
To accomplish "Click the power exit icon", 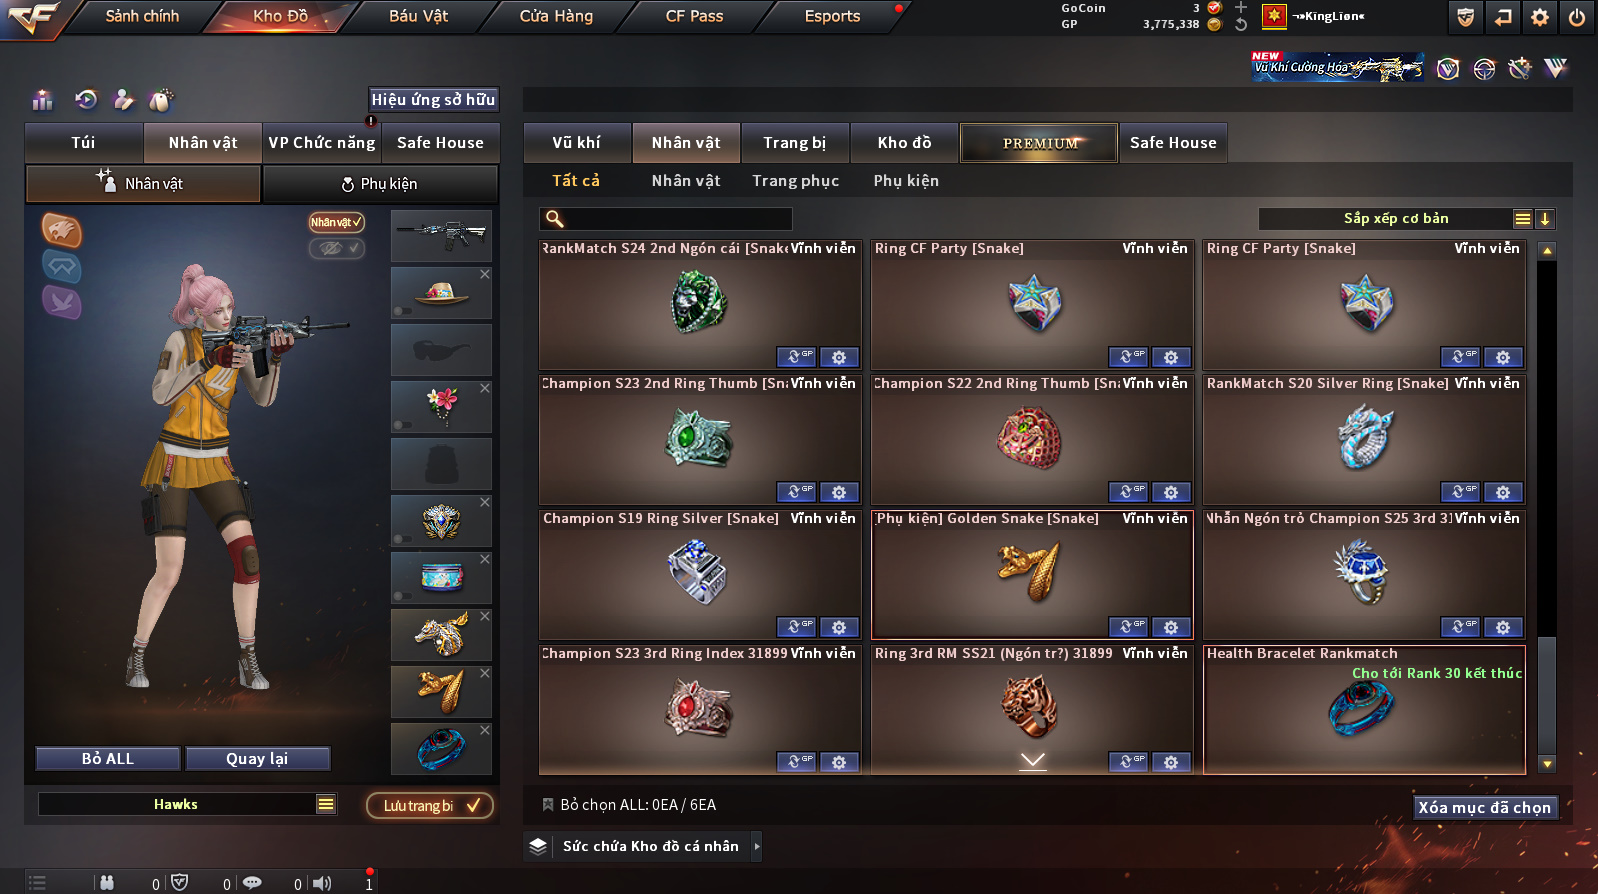I will (x=1576, y=17).
